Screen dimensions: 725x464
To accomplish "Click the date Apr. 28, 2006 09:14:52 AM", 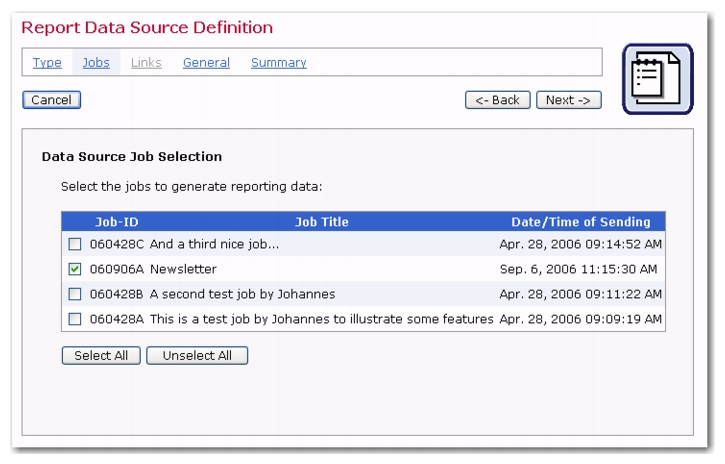I will 581,244.
